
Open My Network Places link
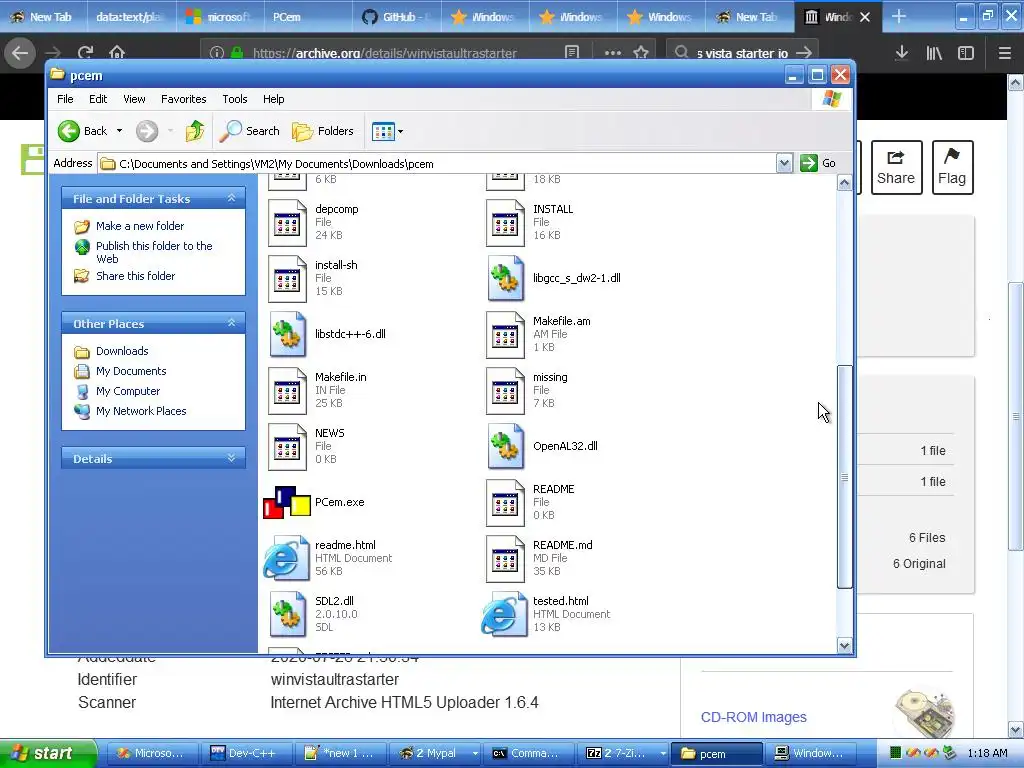(141, 411)
